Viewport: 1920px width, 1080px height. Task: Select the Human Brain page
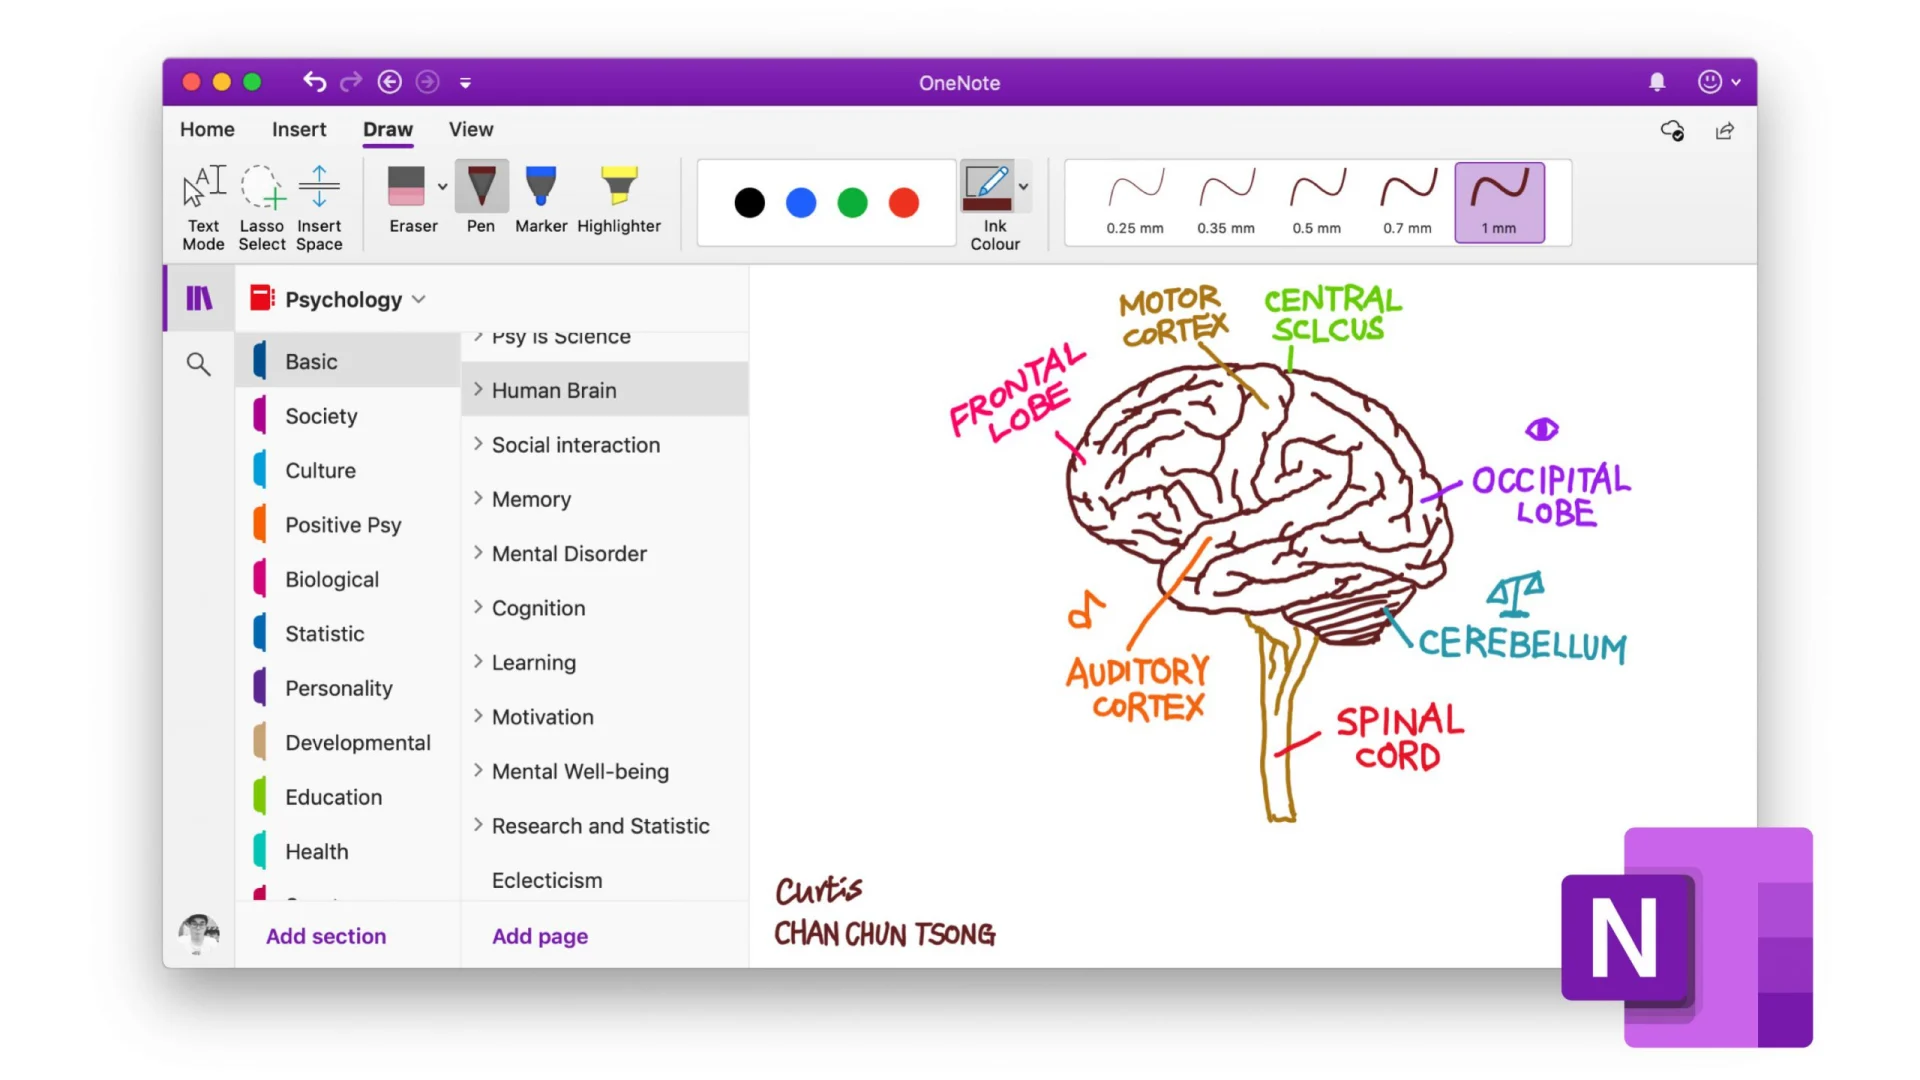(x=554, y=390)
